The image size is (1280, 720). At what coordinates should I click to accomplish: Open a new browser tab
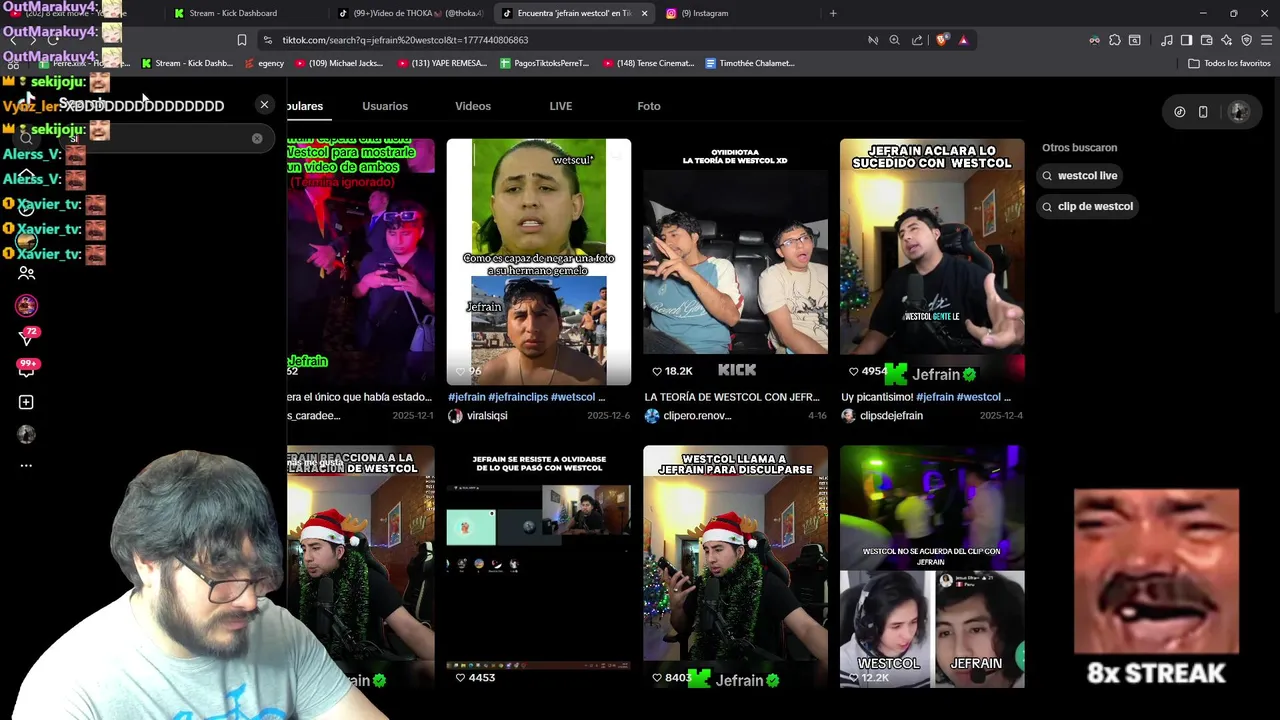(x=833, y=13)
